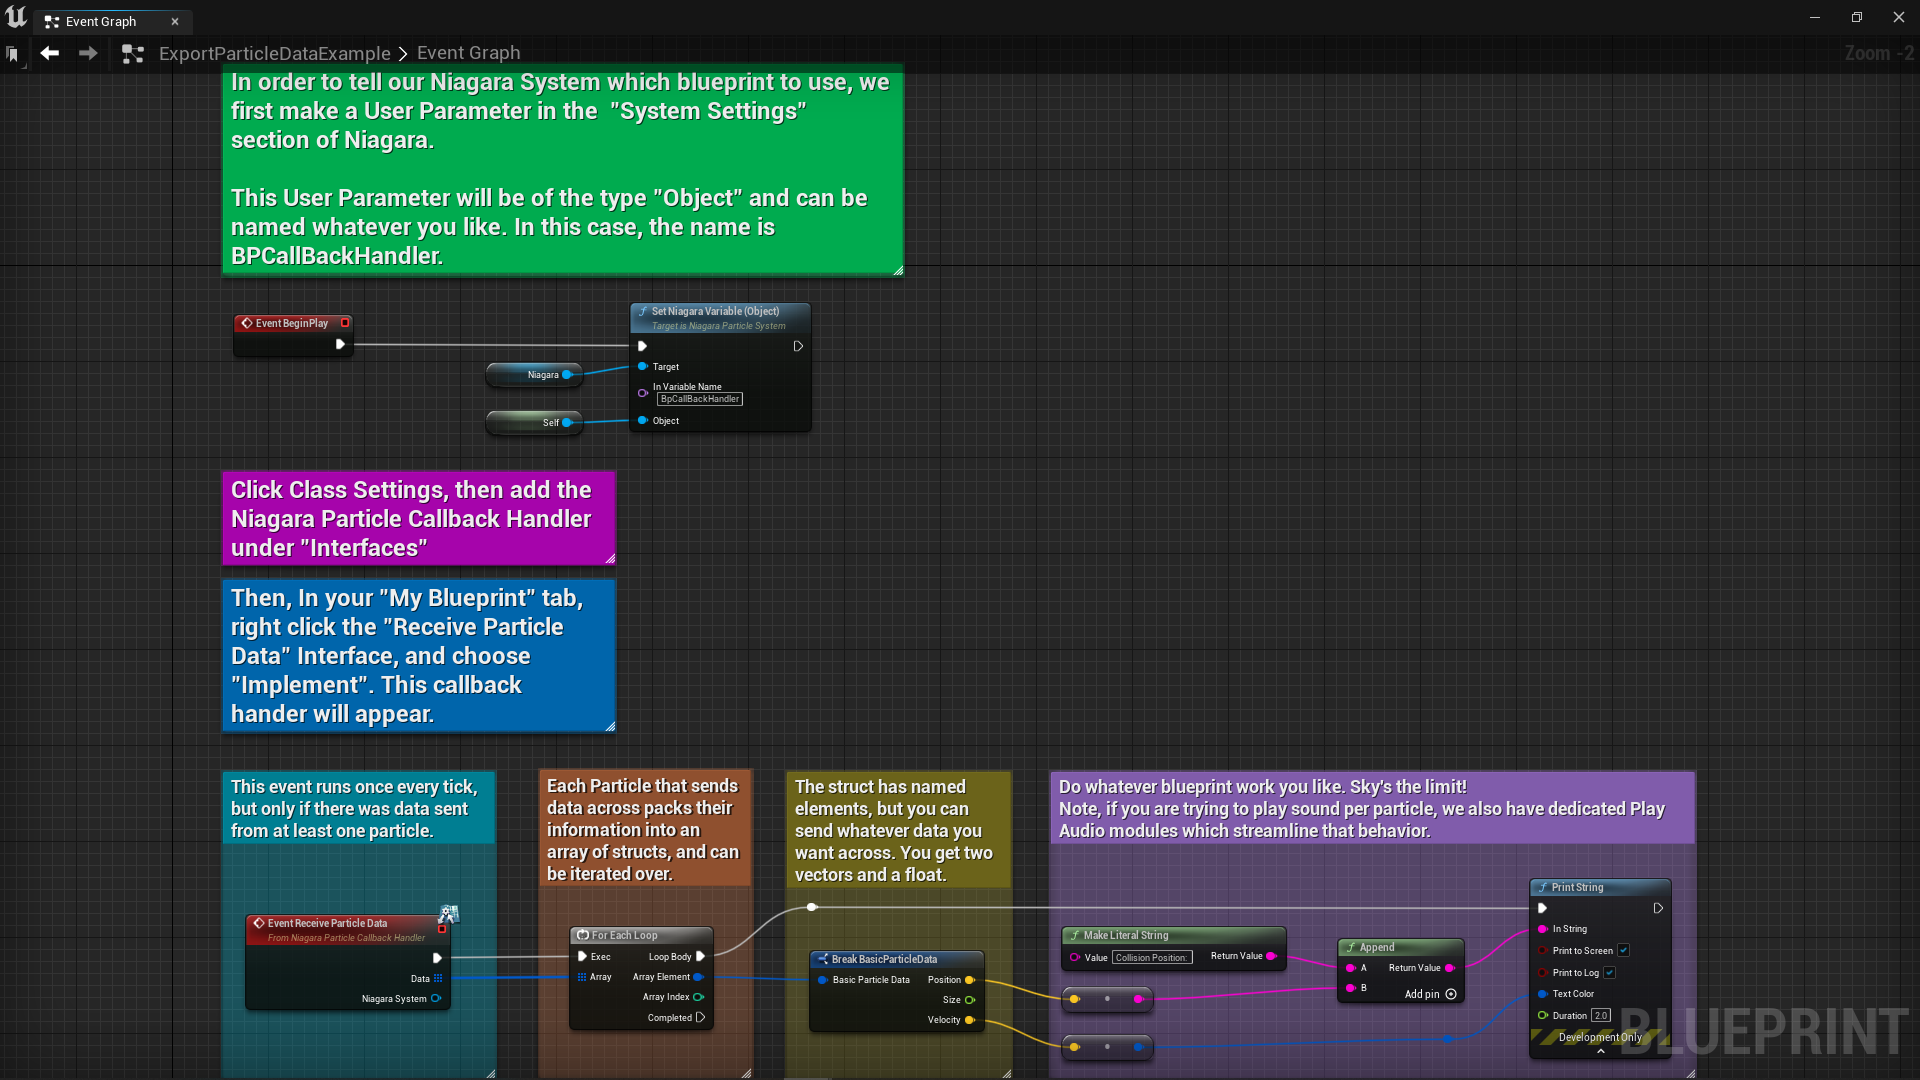The image size is (1920, 1080).
Task: Click the Set Niagara Variable exec output pin
Action: (x=798, y=346)
